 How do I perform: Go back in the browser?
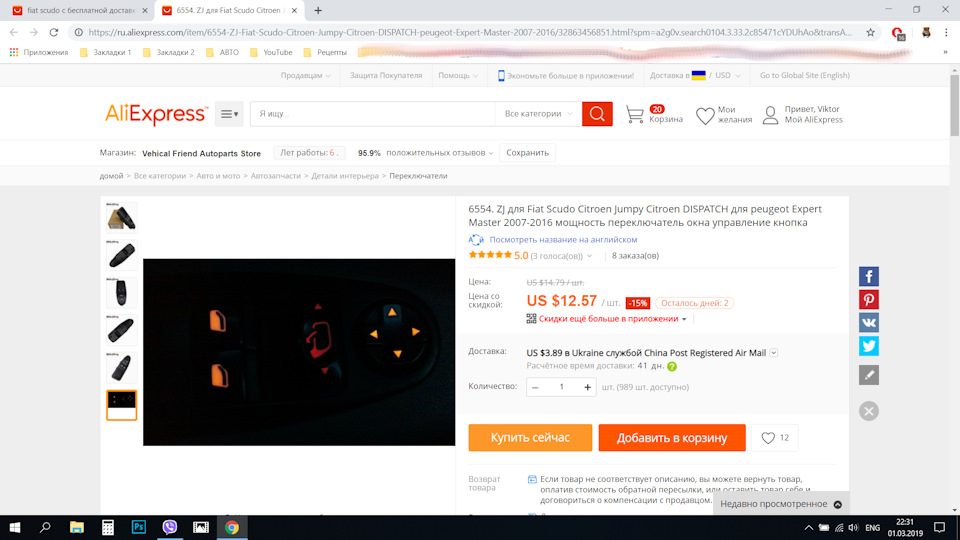point(13,32)
